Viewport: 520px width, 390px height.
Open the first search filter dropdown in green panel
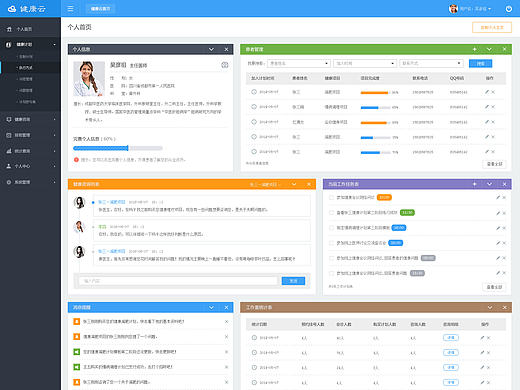[x=299, y=63]
